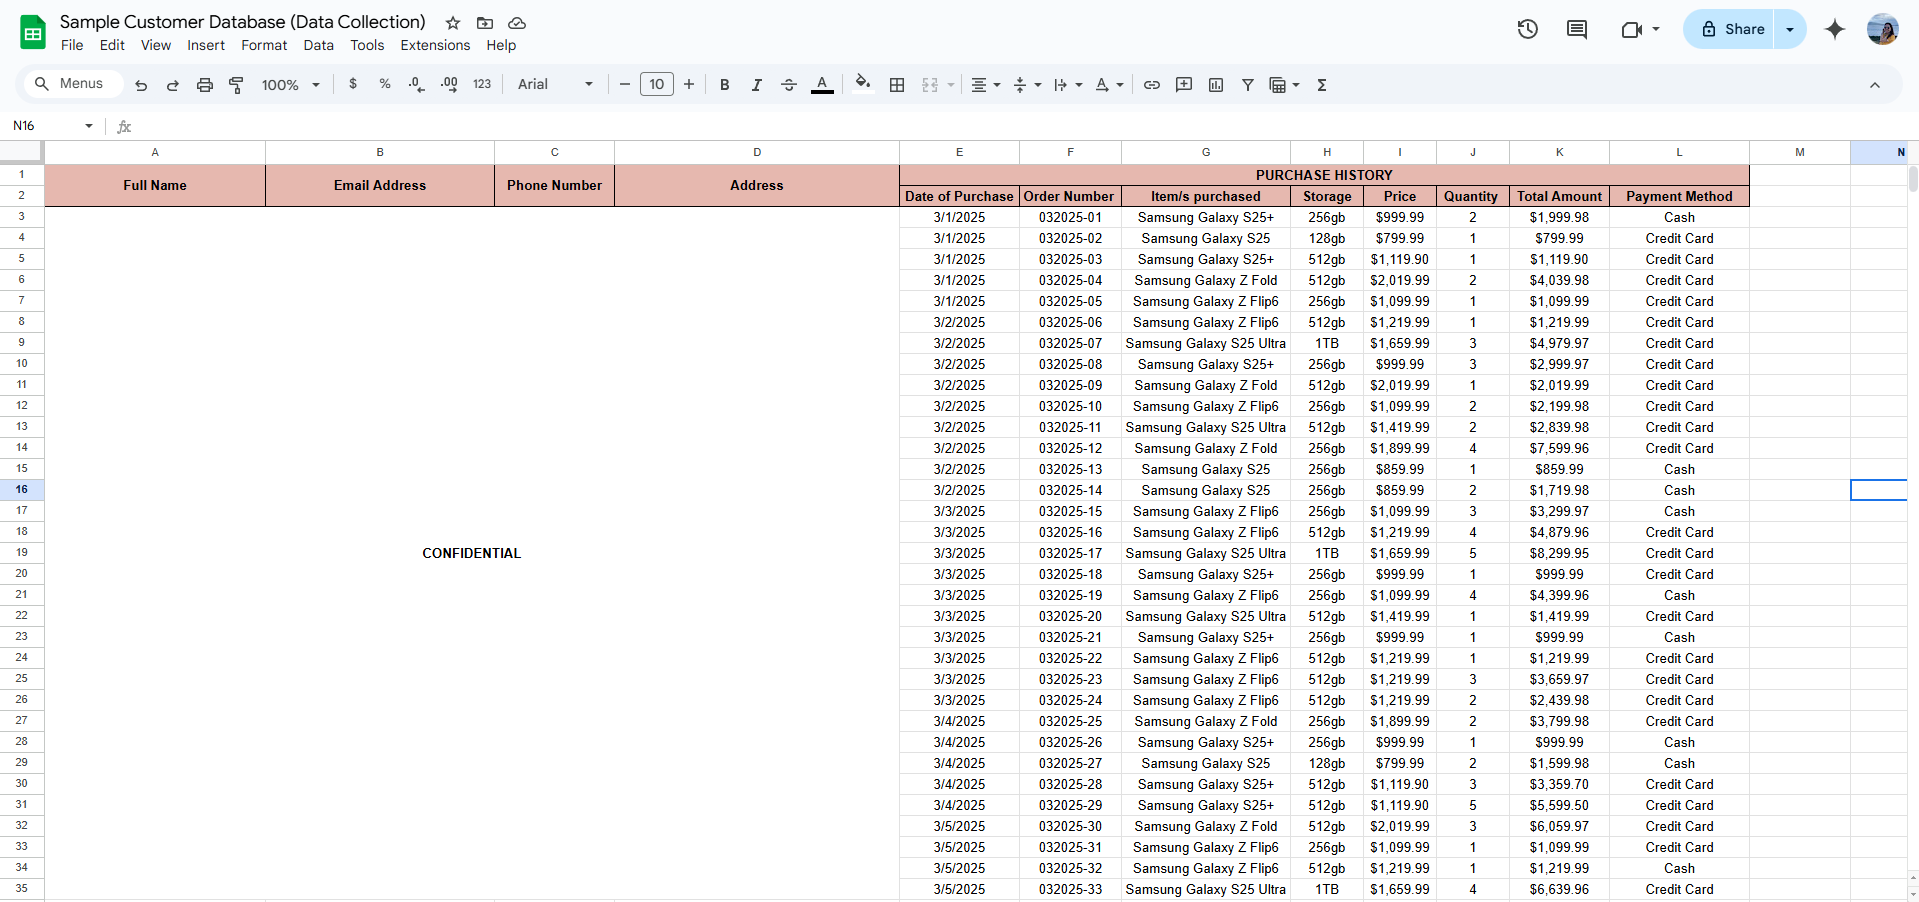Image resolution: width=1919 pixels, height=902 pixels.
Task: Click the Merge cells icon
Action: 930,85
